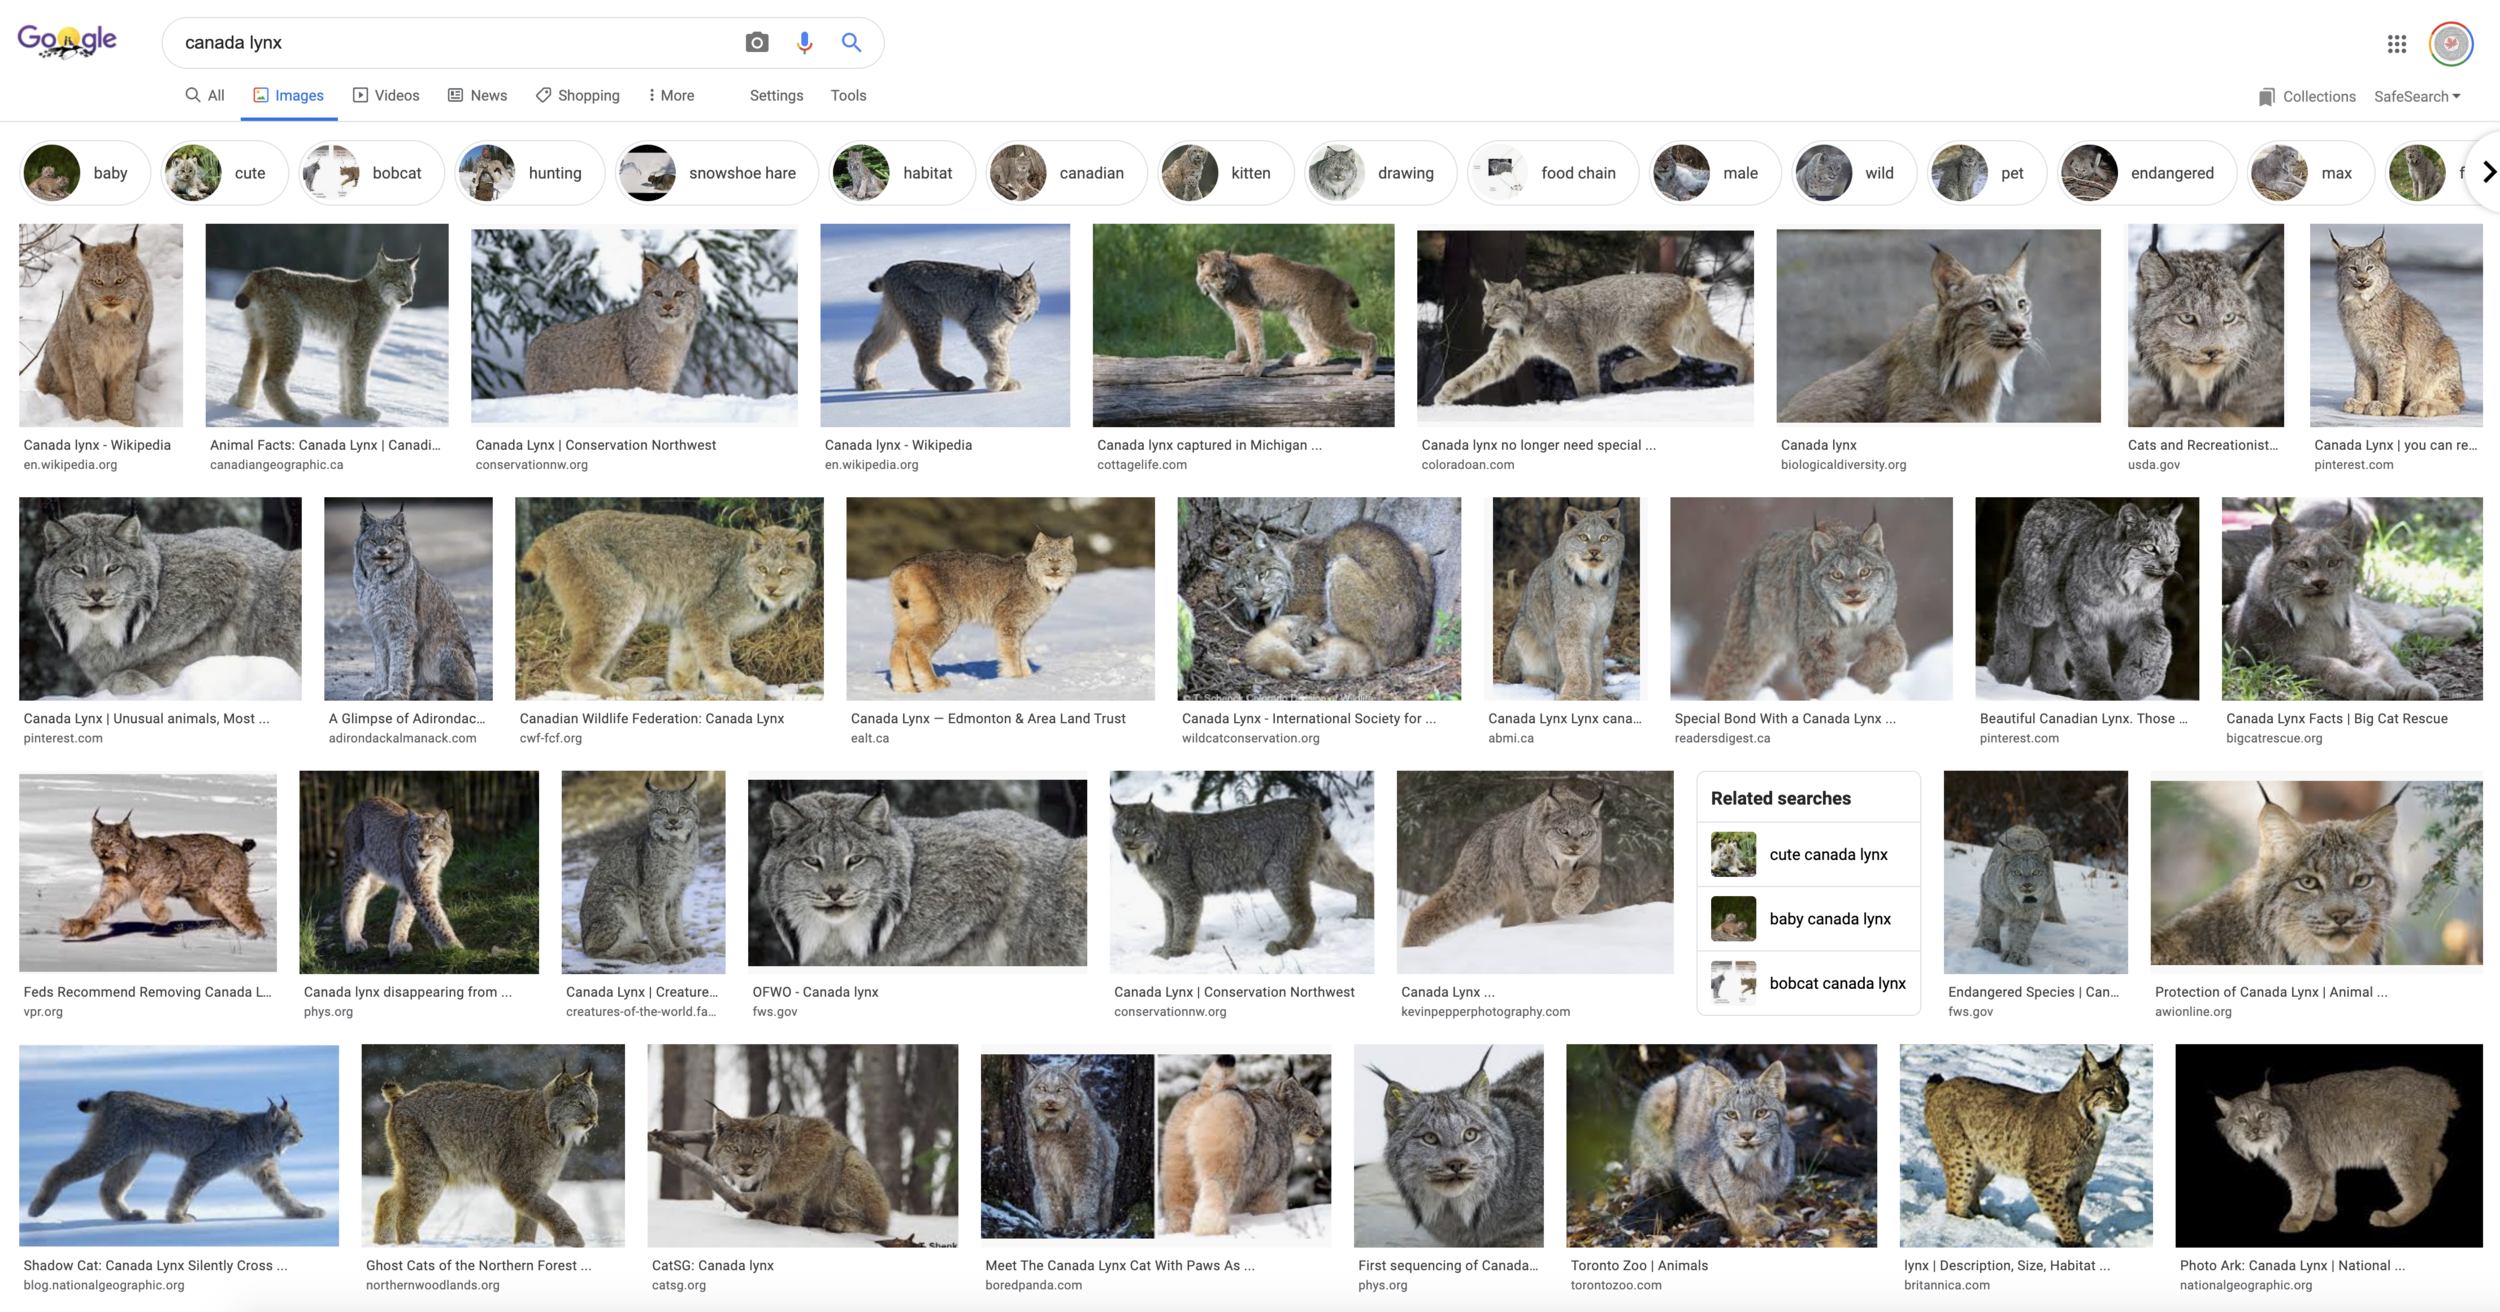The height and width of the screenshot is (1312, 2500).
Task: Open the Google account avatar
Action: 2450,44
